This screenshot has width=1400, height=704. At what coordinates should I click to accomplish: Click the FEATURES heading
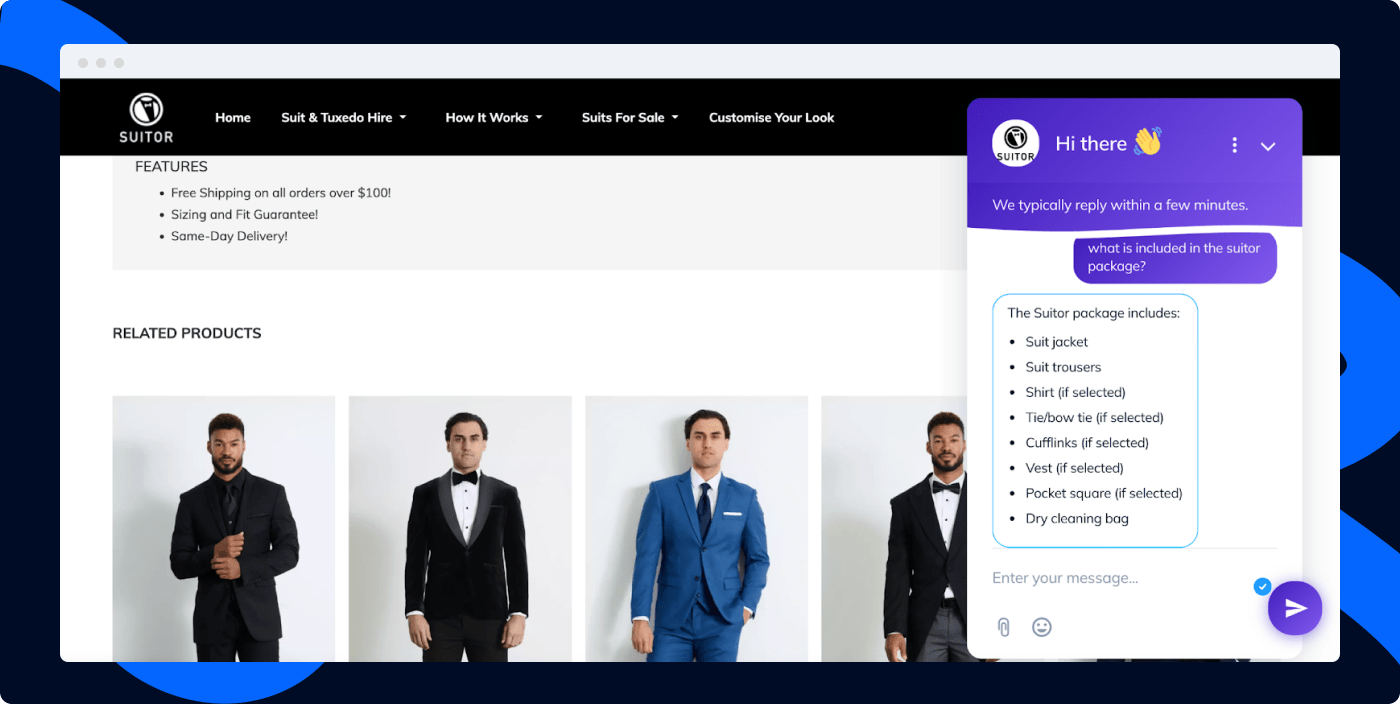click(171, 167)
